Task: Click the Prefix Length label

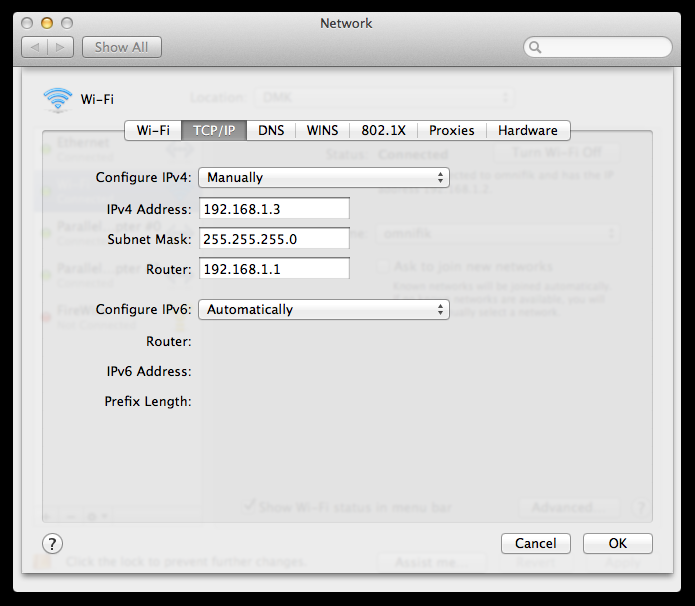Action: [x=148, y=401]
